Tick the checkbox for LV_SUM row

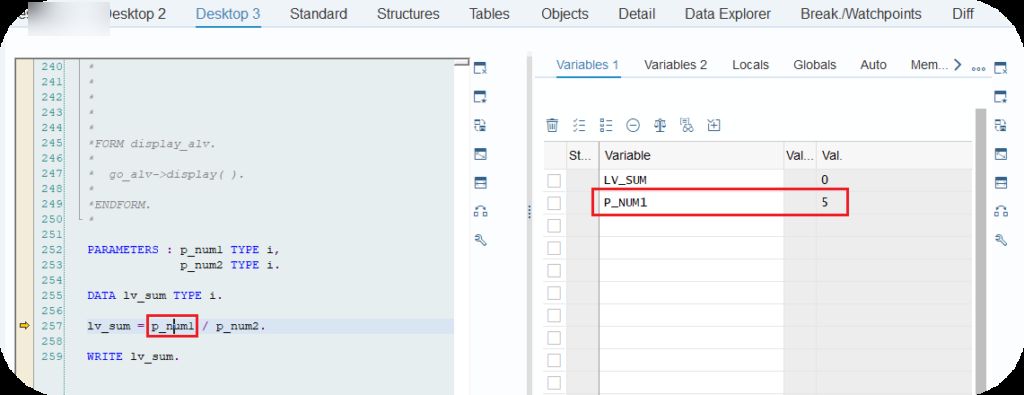pos(554,181)
